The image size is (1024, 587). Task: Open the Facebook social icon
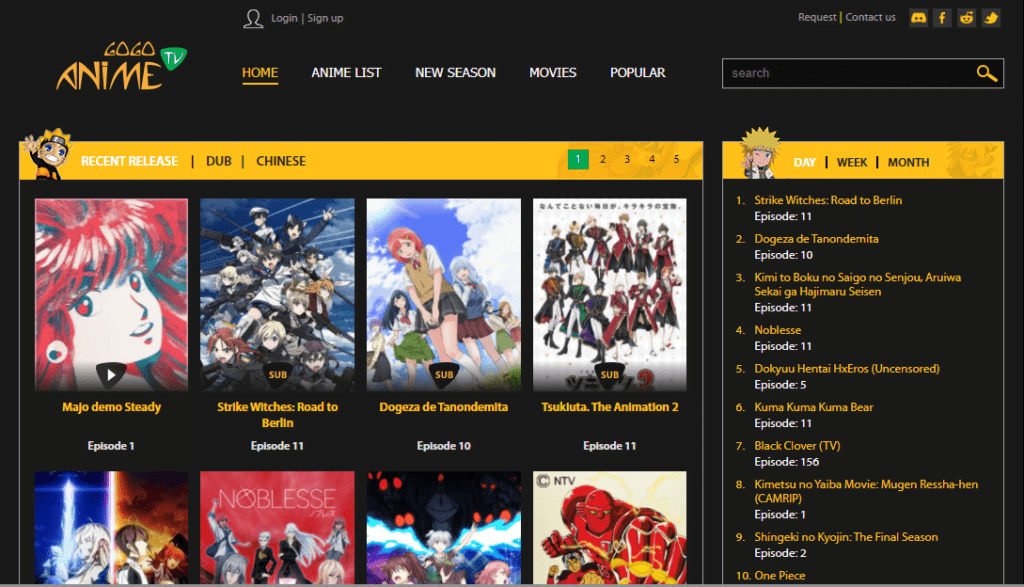942,18
